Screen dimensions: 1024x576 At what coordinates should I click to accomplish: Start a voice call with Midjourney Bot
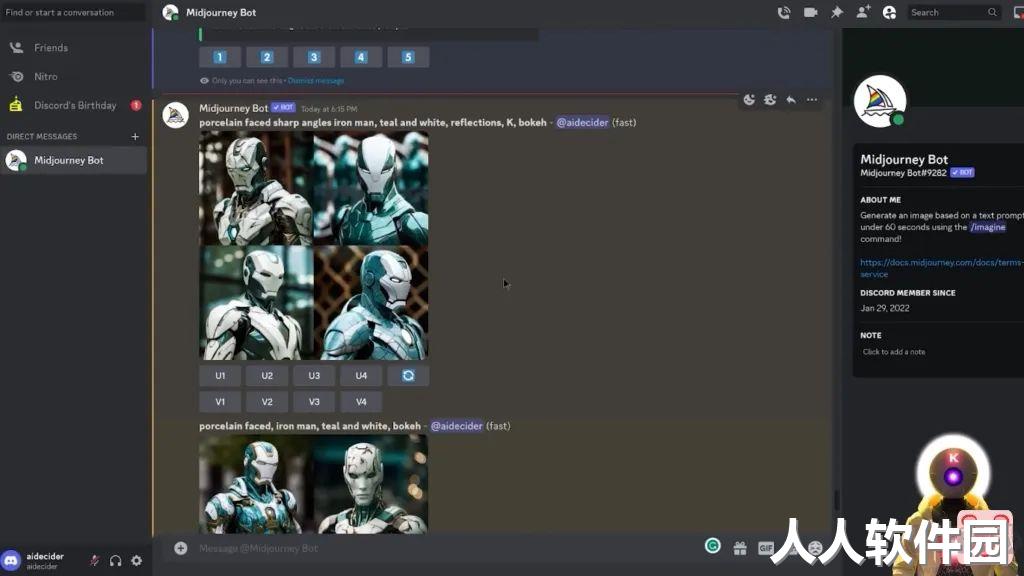(x=784, y=12)
